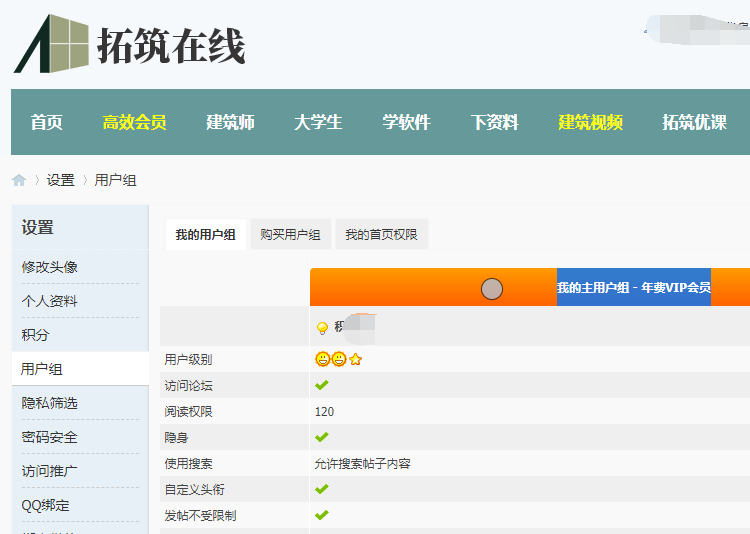
Task: Click the 用户级别 row label
Action: pyautogui.click(x=188, y=359)
